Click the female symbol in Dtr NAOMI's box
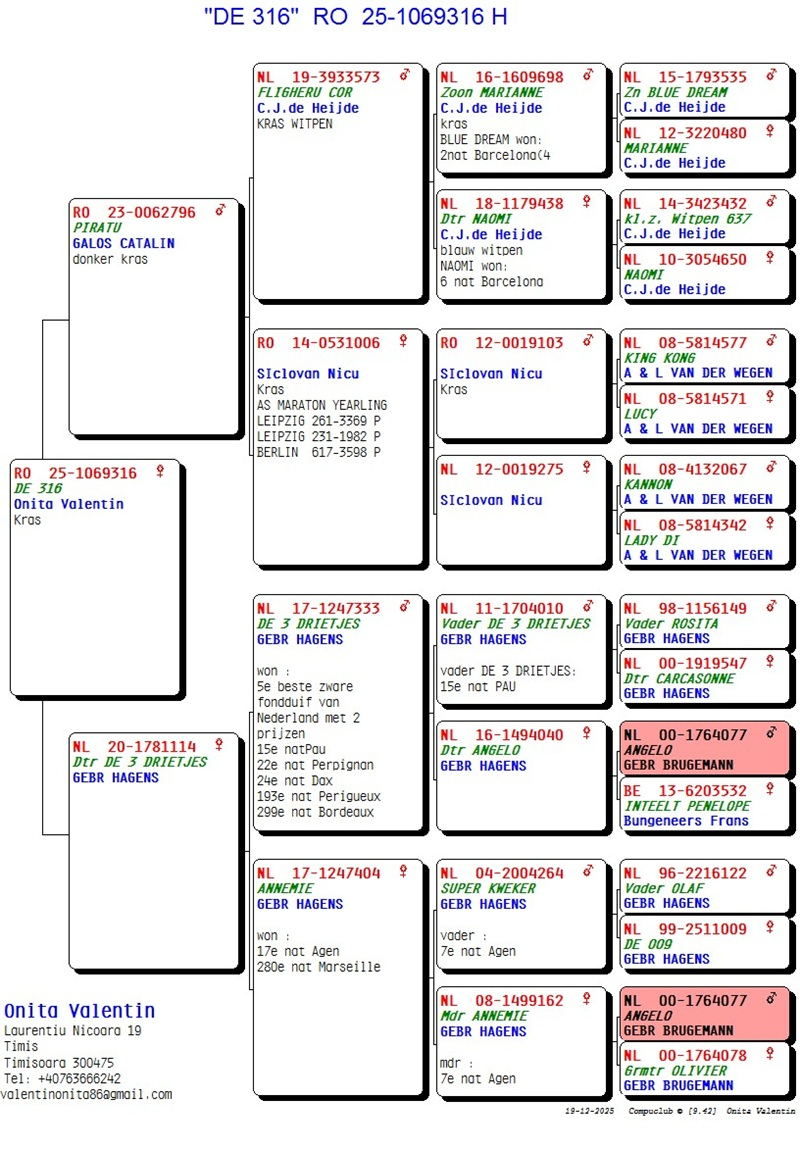 click(x=587, y=202)
